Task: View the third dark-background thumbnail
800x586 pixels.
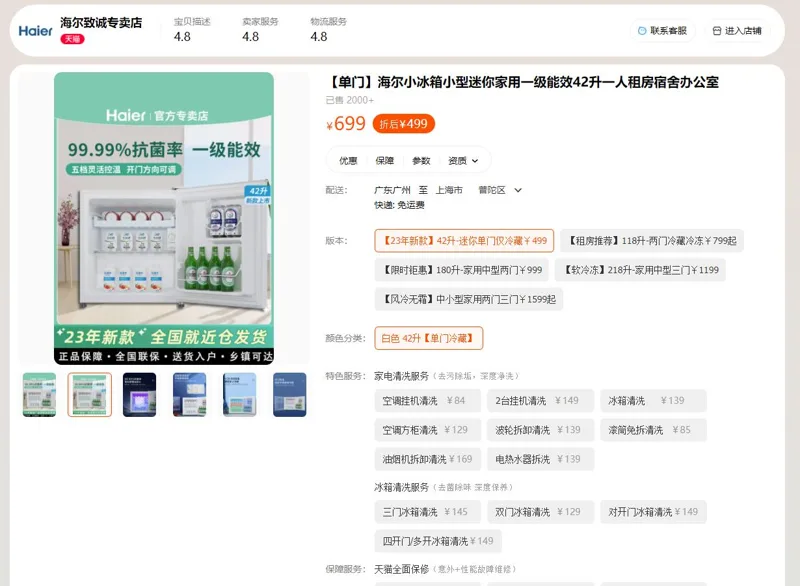Action: (139, 395)
